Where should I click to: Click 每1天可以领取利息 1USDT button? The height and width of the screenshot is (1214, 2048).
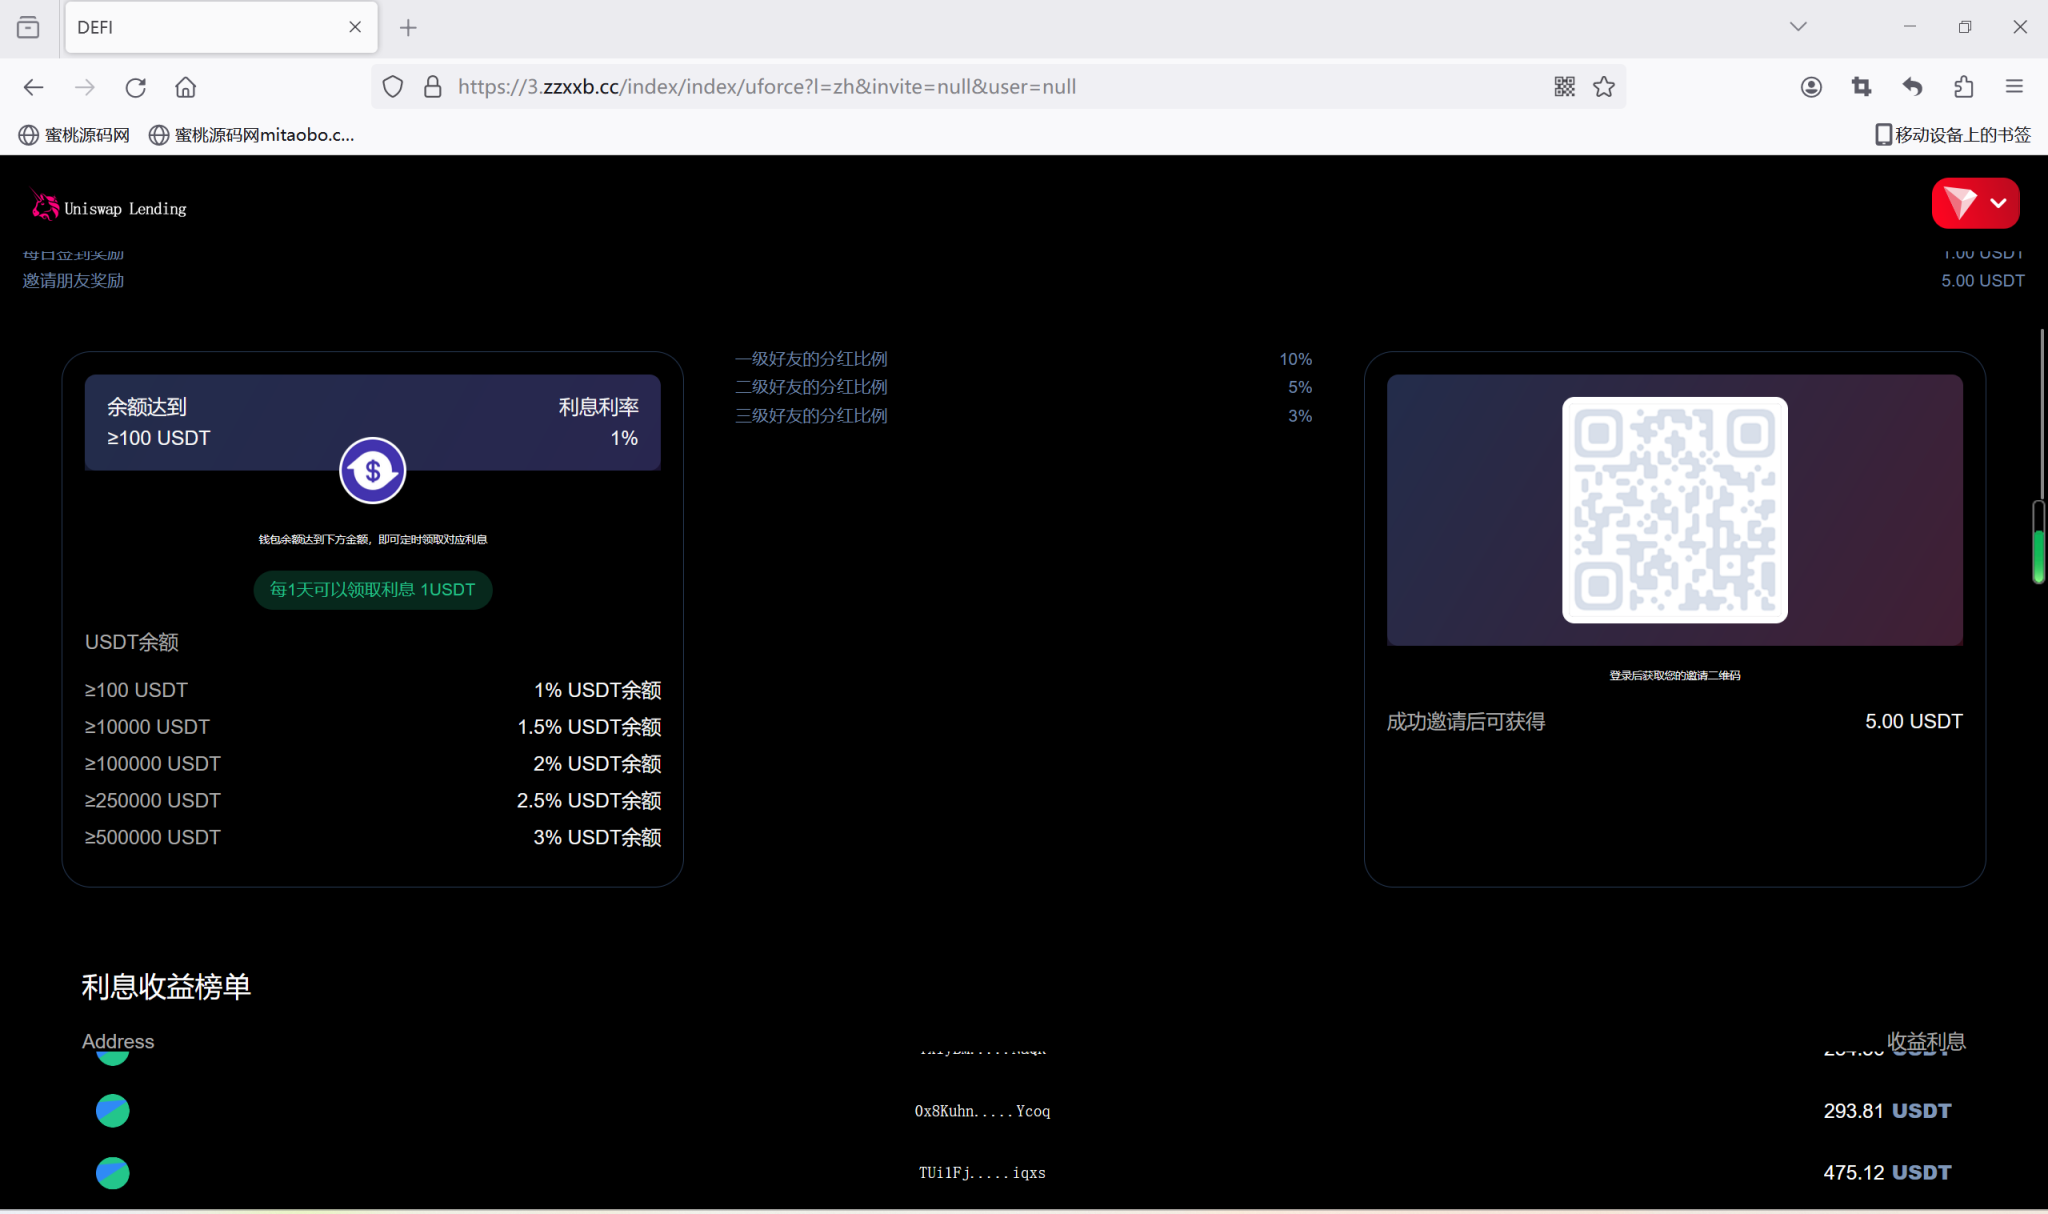371,588
